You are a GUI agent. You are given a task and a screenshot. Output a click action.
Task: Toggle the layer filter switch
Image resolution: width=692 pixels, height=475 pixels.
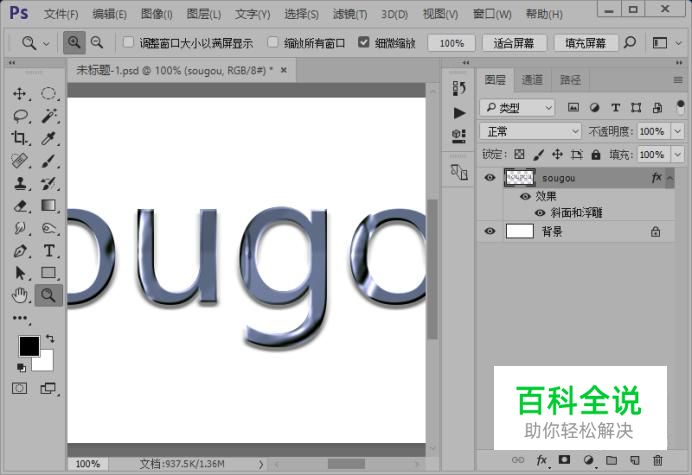tap(680, 107)
